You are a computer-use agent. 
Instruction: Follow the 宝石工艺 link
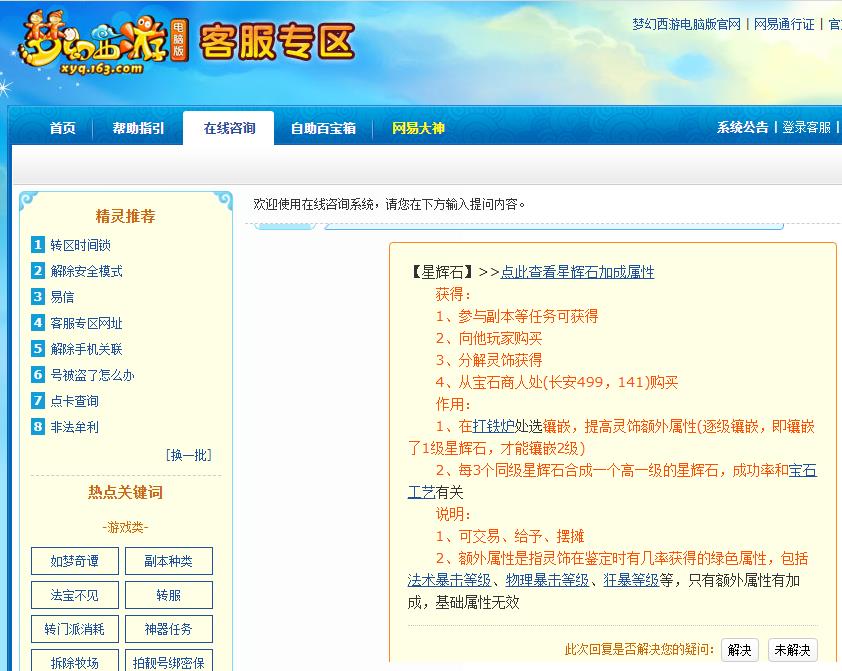[x=803, y=471]
